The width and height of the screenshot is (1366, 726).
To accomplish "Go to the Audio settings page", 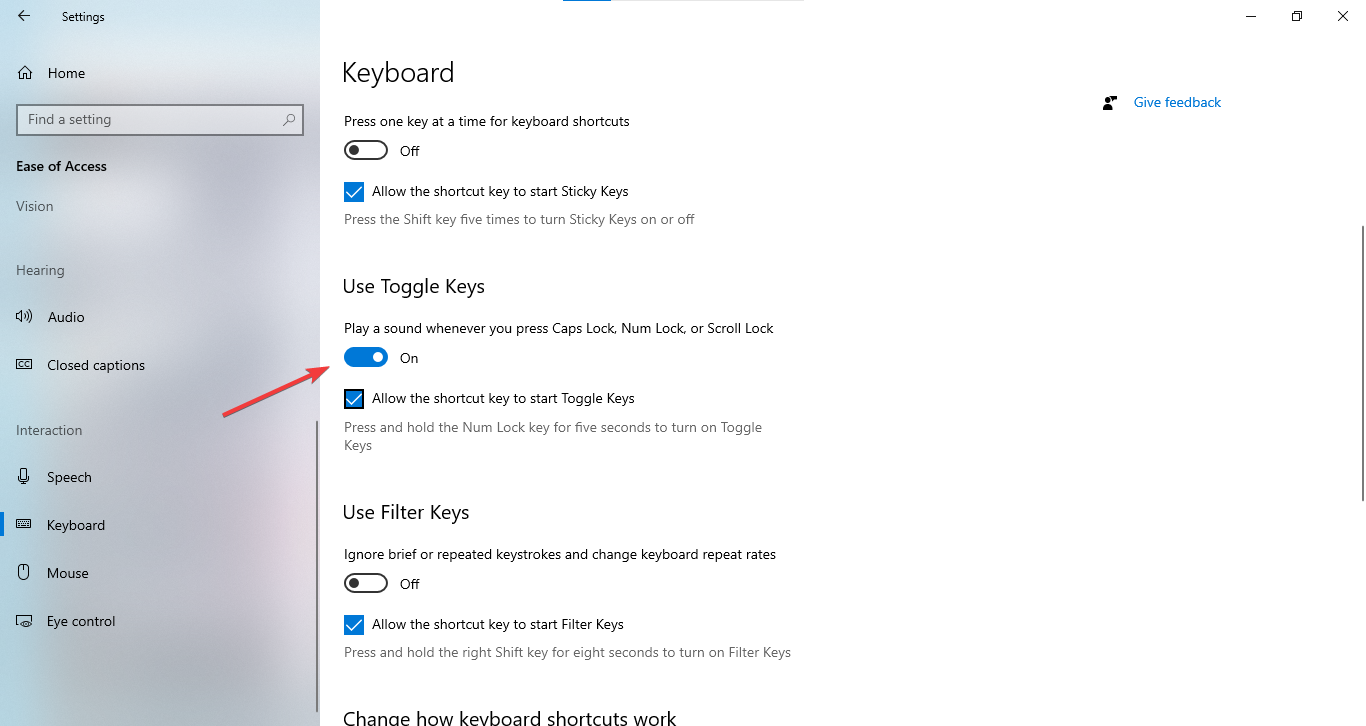I will [66, 317].
